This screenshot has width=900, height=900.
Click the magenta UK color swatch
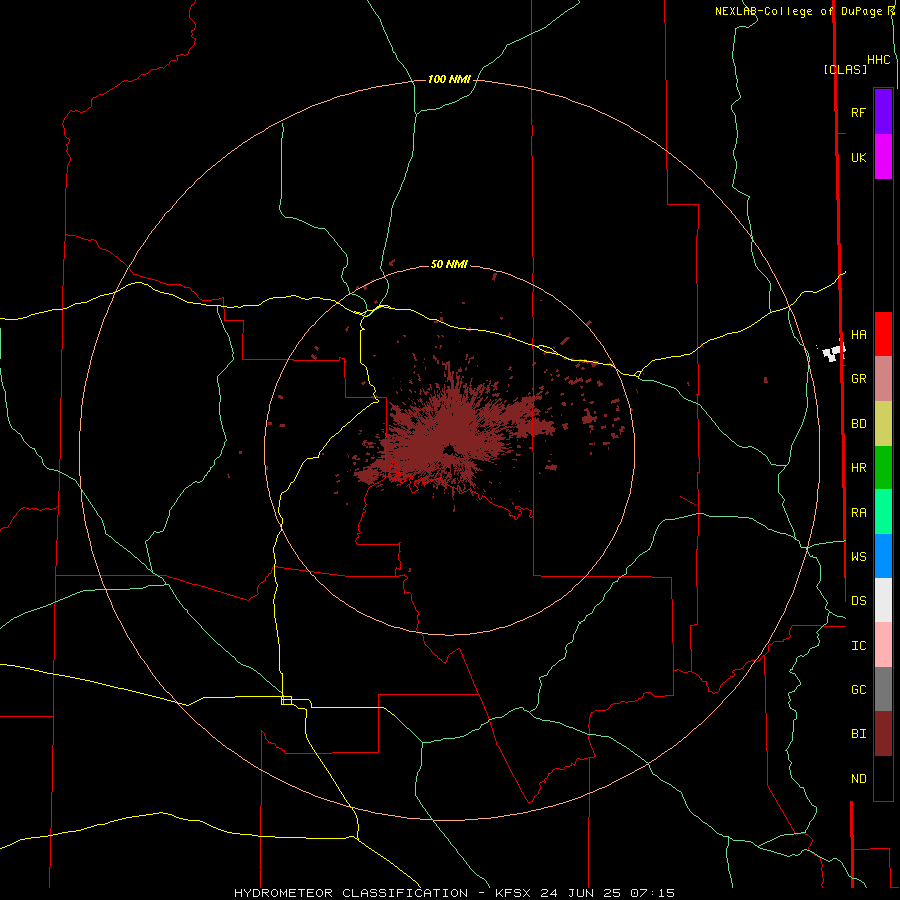[x=883, y=157]
